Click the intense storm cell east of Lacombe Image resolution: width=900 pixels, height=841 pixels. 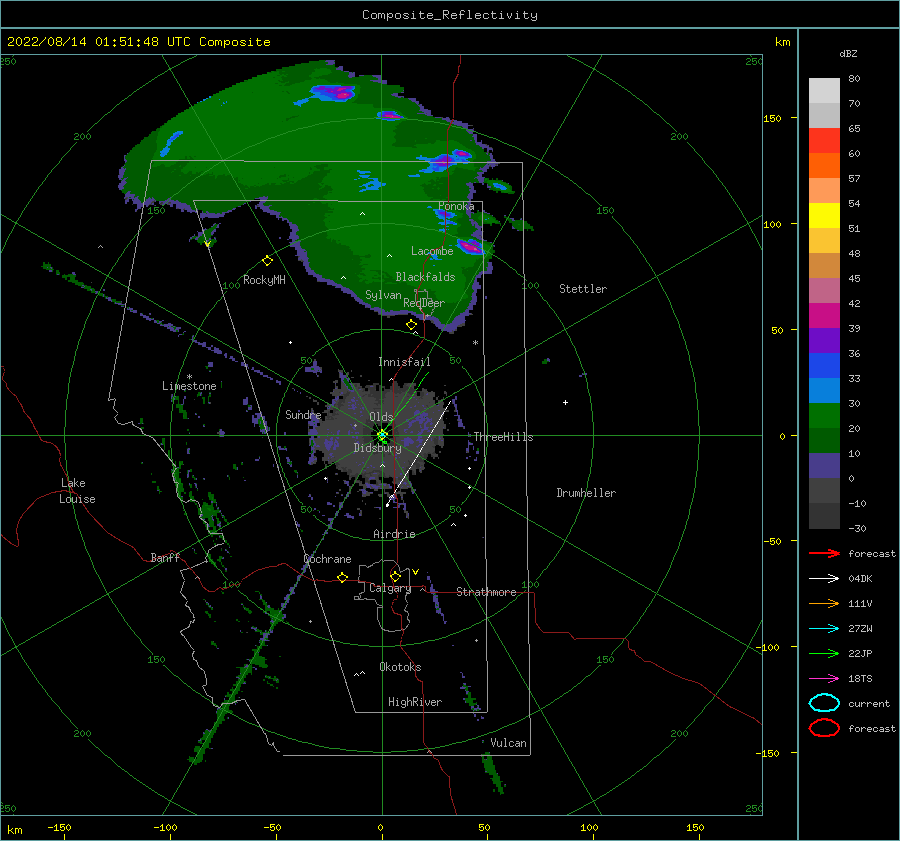(471, 247)
